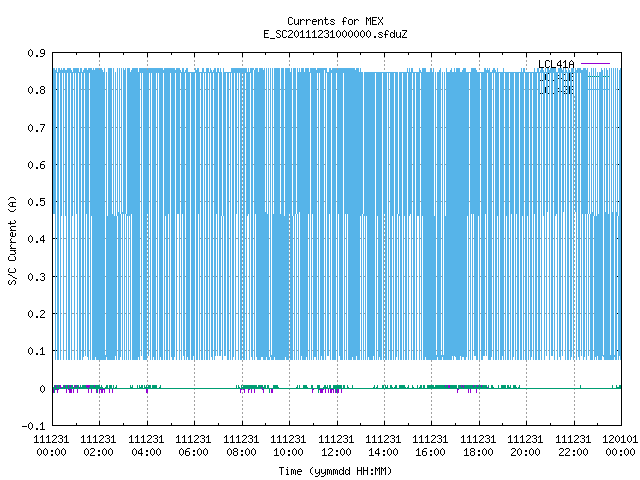Click the x-axis tick label '111231 20:00'
This screenshot has width=640, height=480.
pyautogui.click(x=525, y=446)
